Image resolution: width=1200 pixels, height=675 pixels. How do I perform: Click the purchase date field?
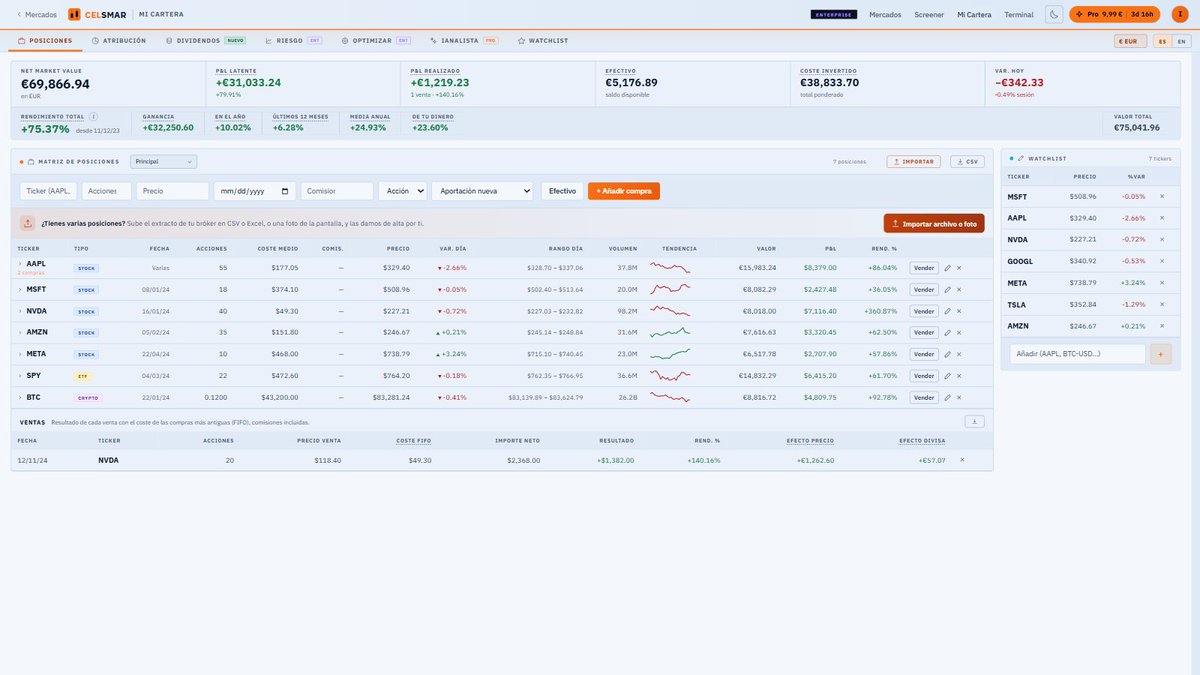[x=255, y=191]
